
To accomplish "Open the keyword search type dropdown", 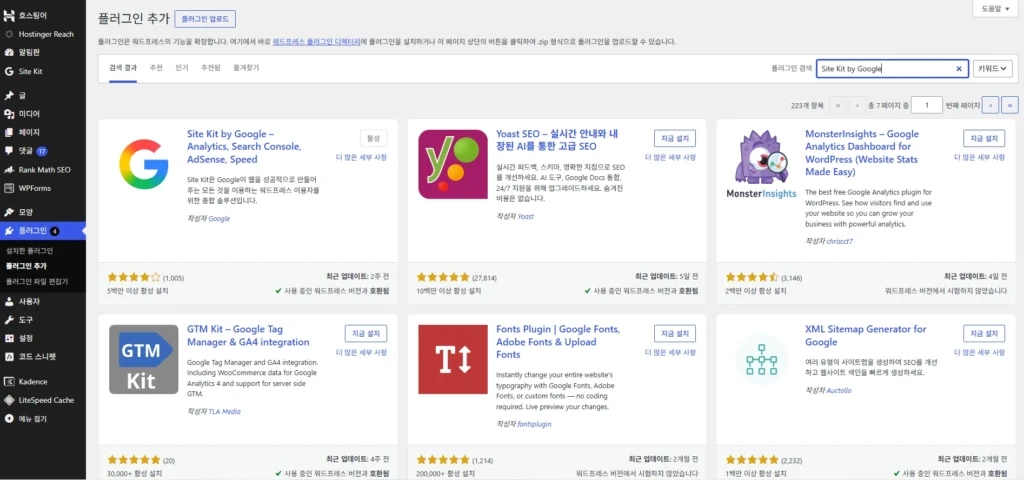I will click(x=992, y=69).
